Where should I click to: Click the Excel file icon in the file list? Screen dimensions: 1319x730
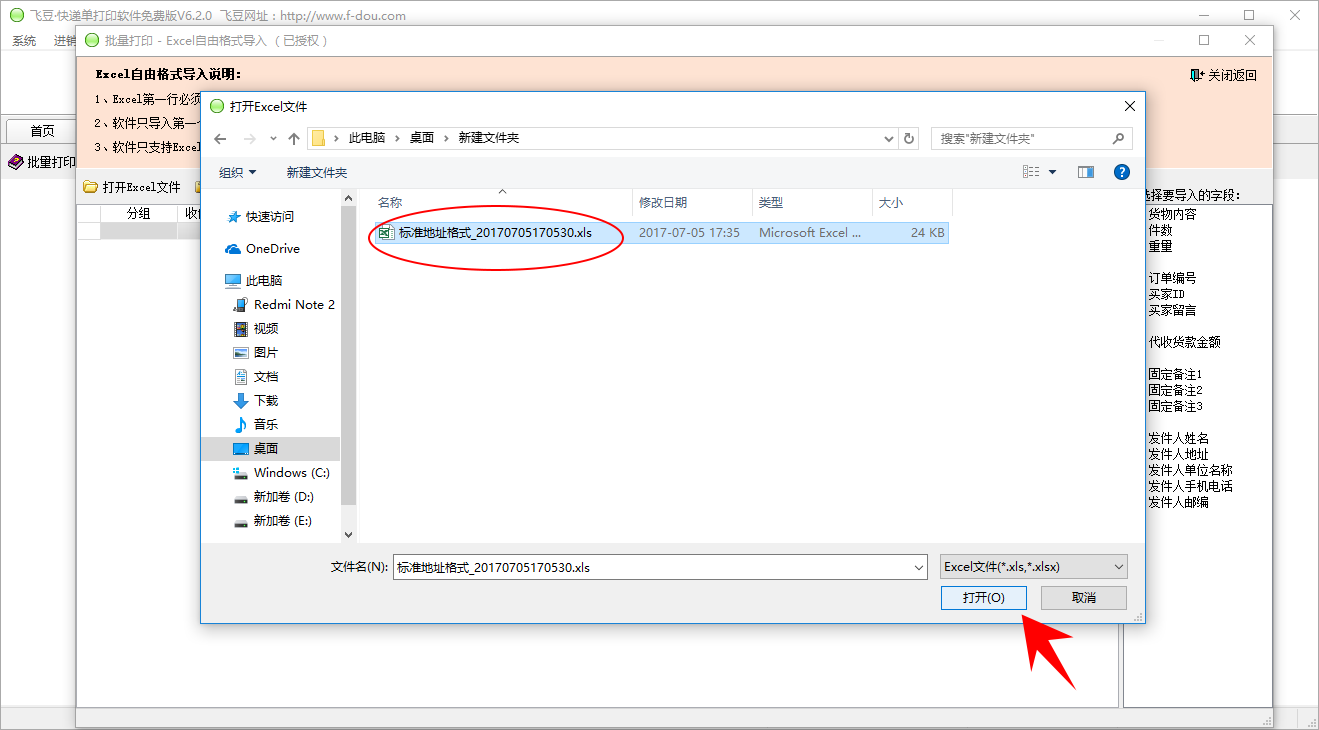(x=386, y=233)
